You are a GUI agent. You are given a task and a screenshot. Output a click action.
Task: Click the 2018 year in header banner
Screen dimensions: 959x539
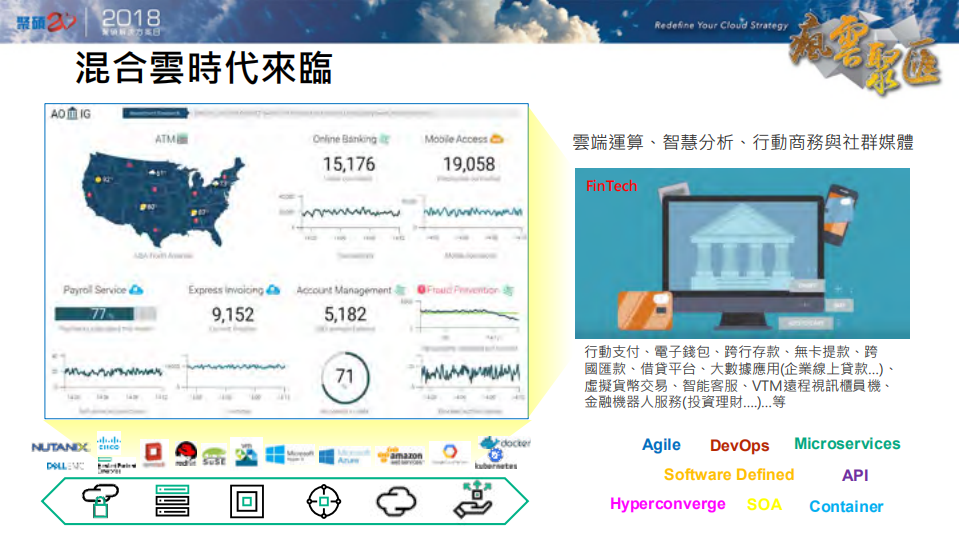(x=131, y=18)
